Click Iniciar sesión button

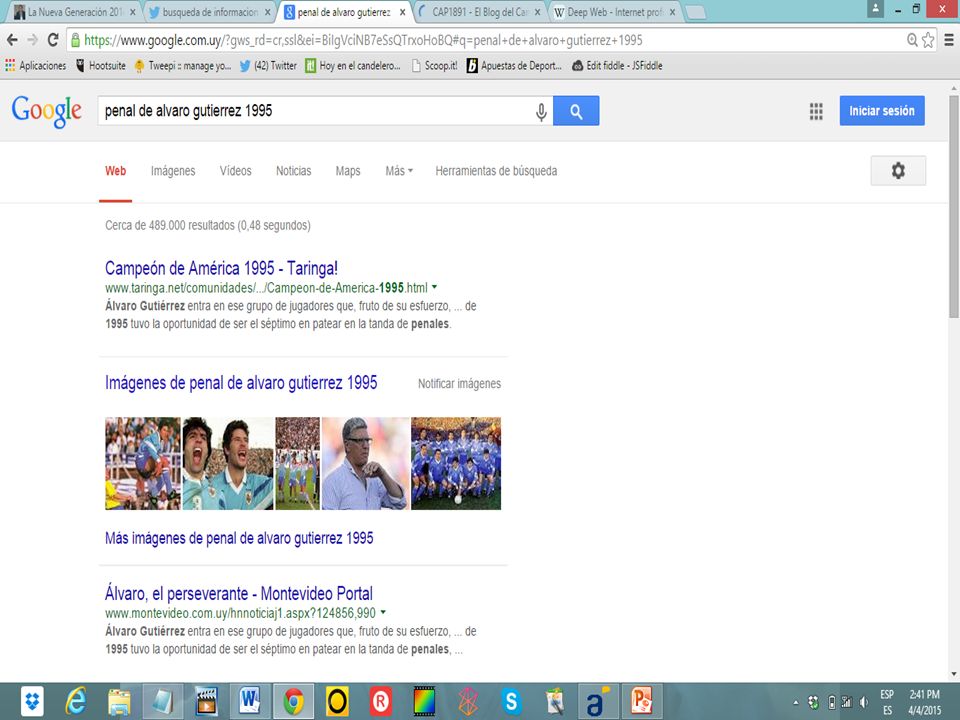click(x=882, y=111)
